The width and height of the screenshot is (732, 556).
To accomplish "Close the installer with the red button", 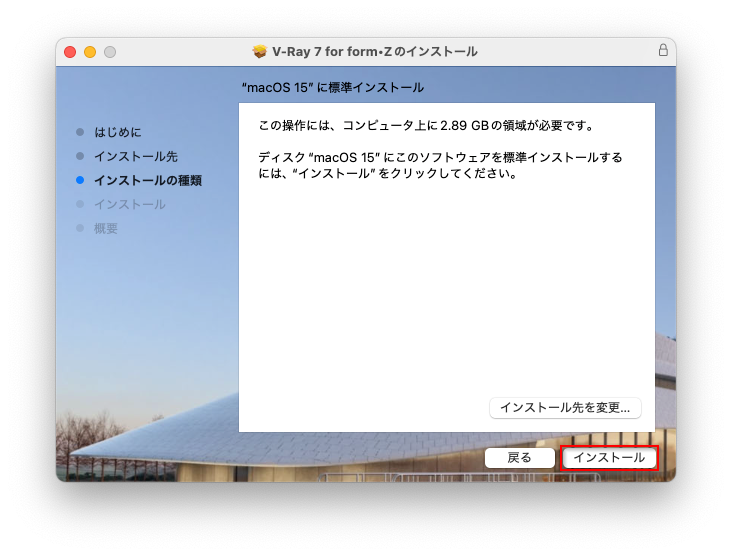I will tap(70, 51).
